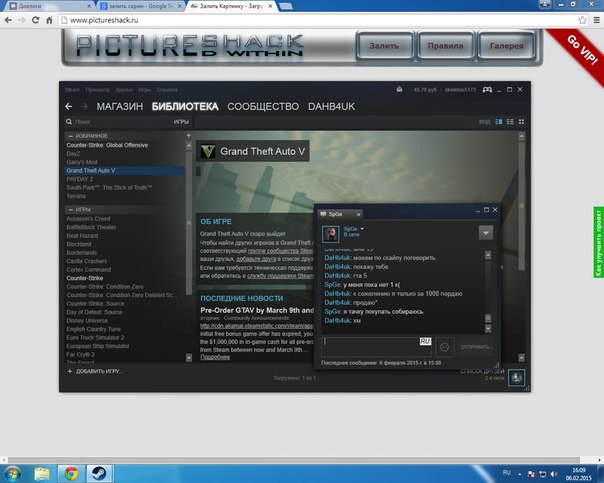Viewport: 604px width, 483px height.
Task: Open chat options dropdown button
Action: tap(486, 233)
